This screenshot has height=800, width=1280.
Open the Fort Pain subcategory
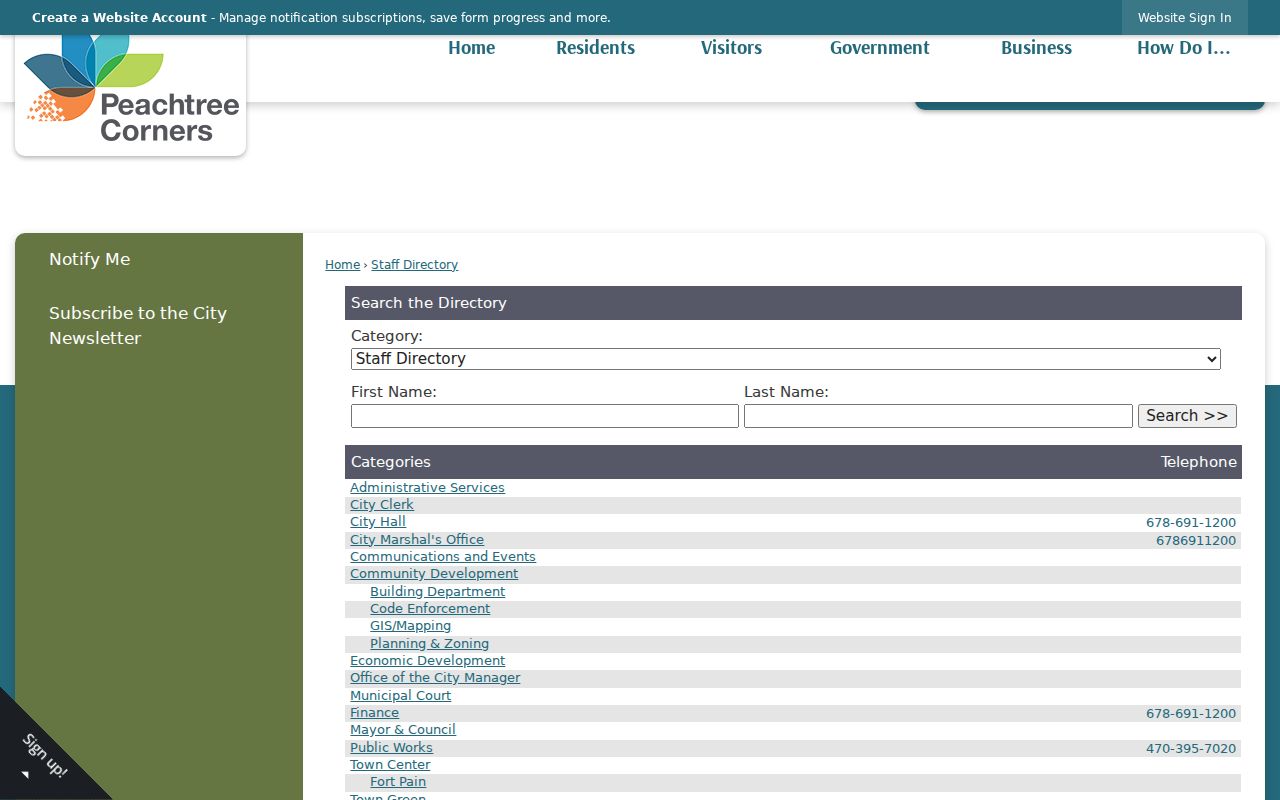point(398,782)
